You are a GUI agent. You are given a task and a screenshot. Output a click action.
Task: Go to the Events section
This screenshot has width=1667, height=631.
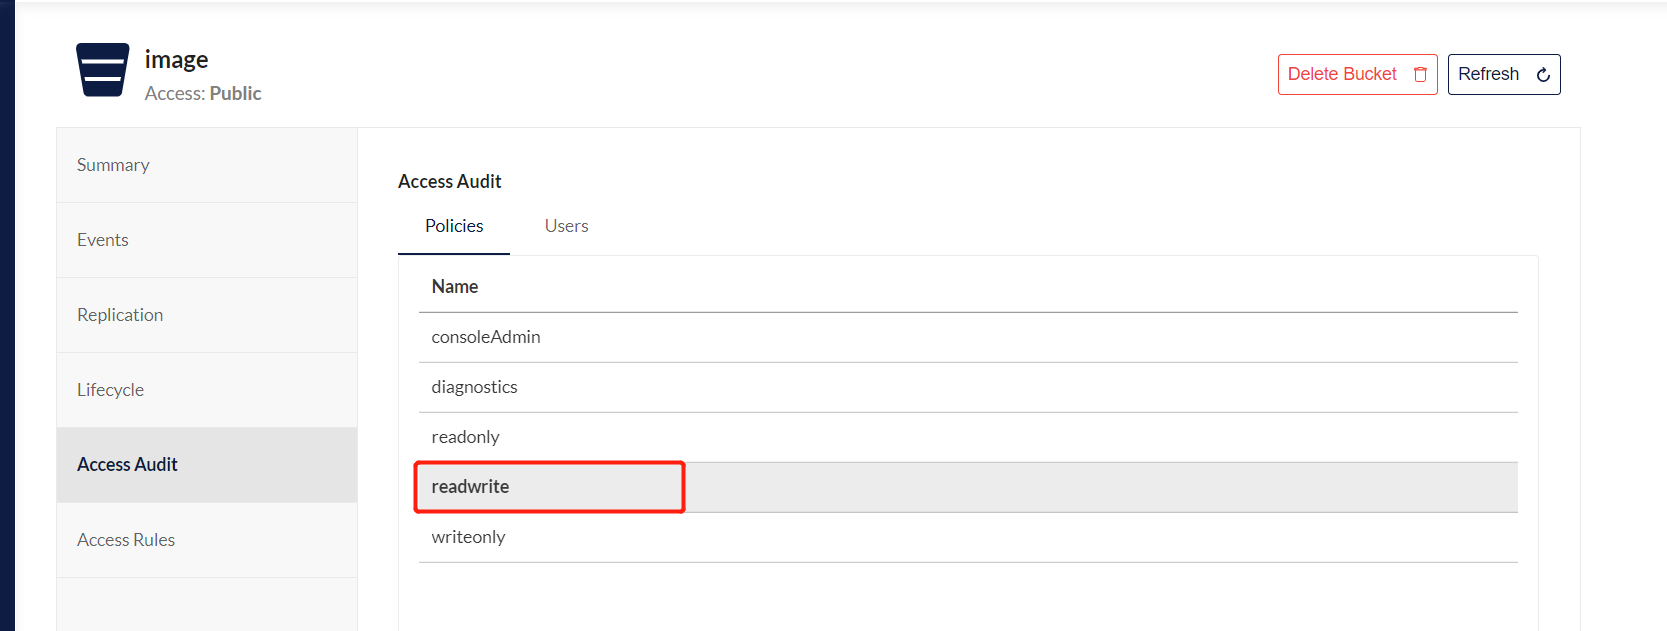[x=103, y=240]
